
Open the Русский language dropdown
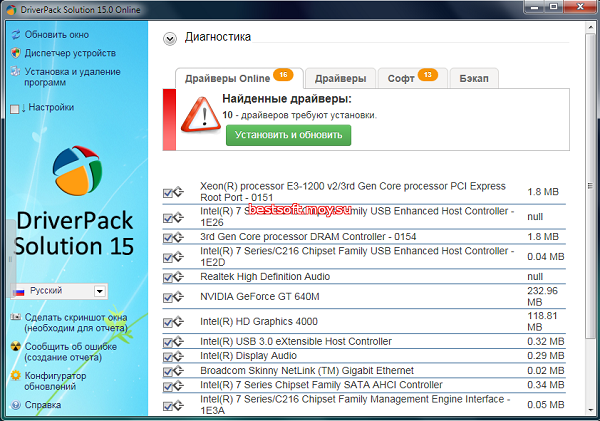99,291
